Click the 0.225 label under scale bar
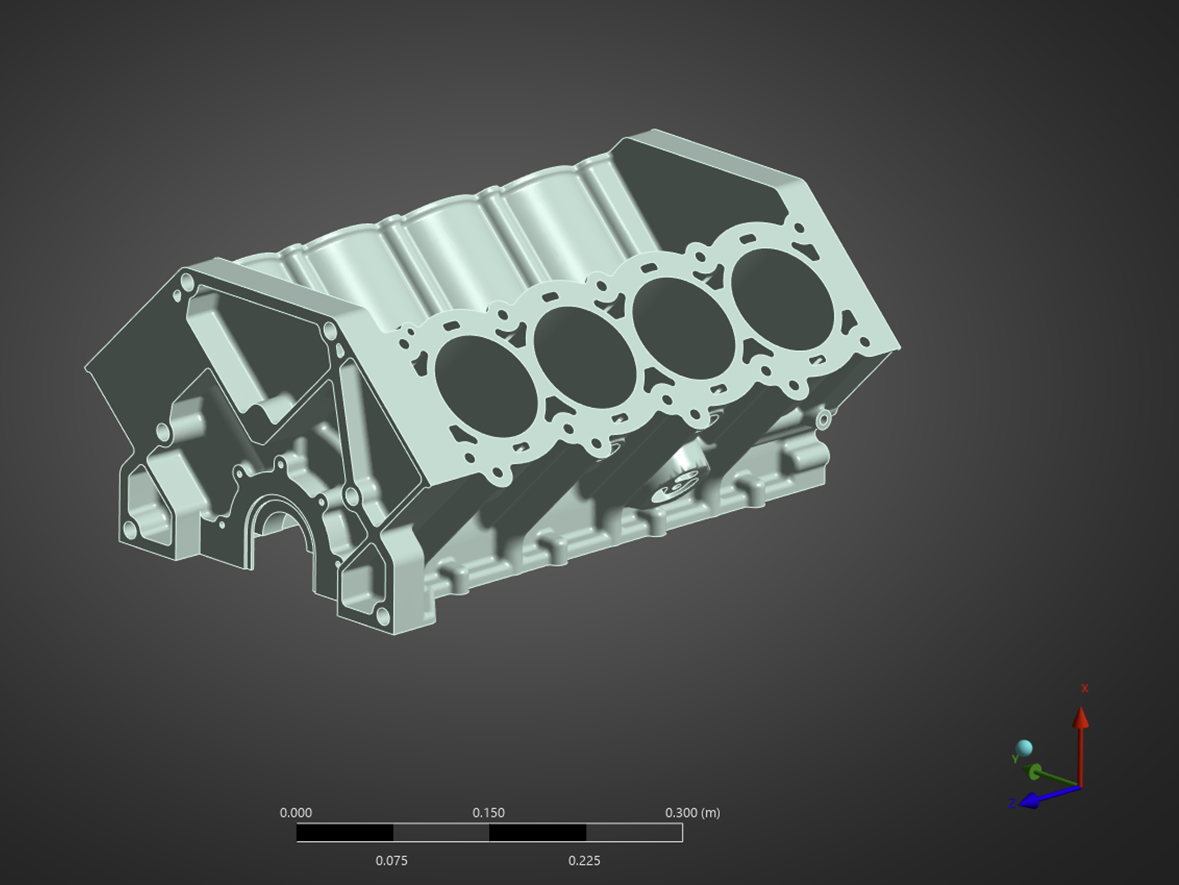Image resolution: width=1179 pixels, height=885 pixels. click(584, 860)
